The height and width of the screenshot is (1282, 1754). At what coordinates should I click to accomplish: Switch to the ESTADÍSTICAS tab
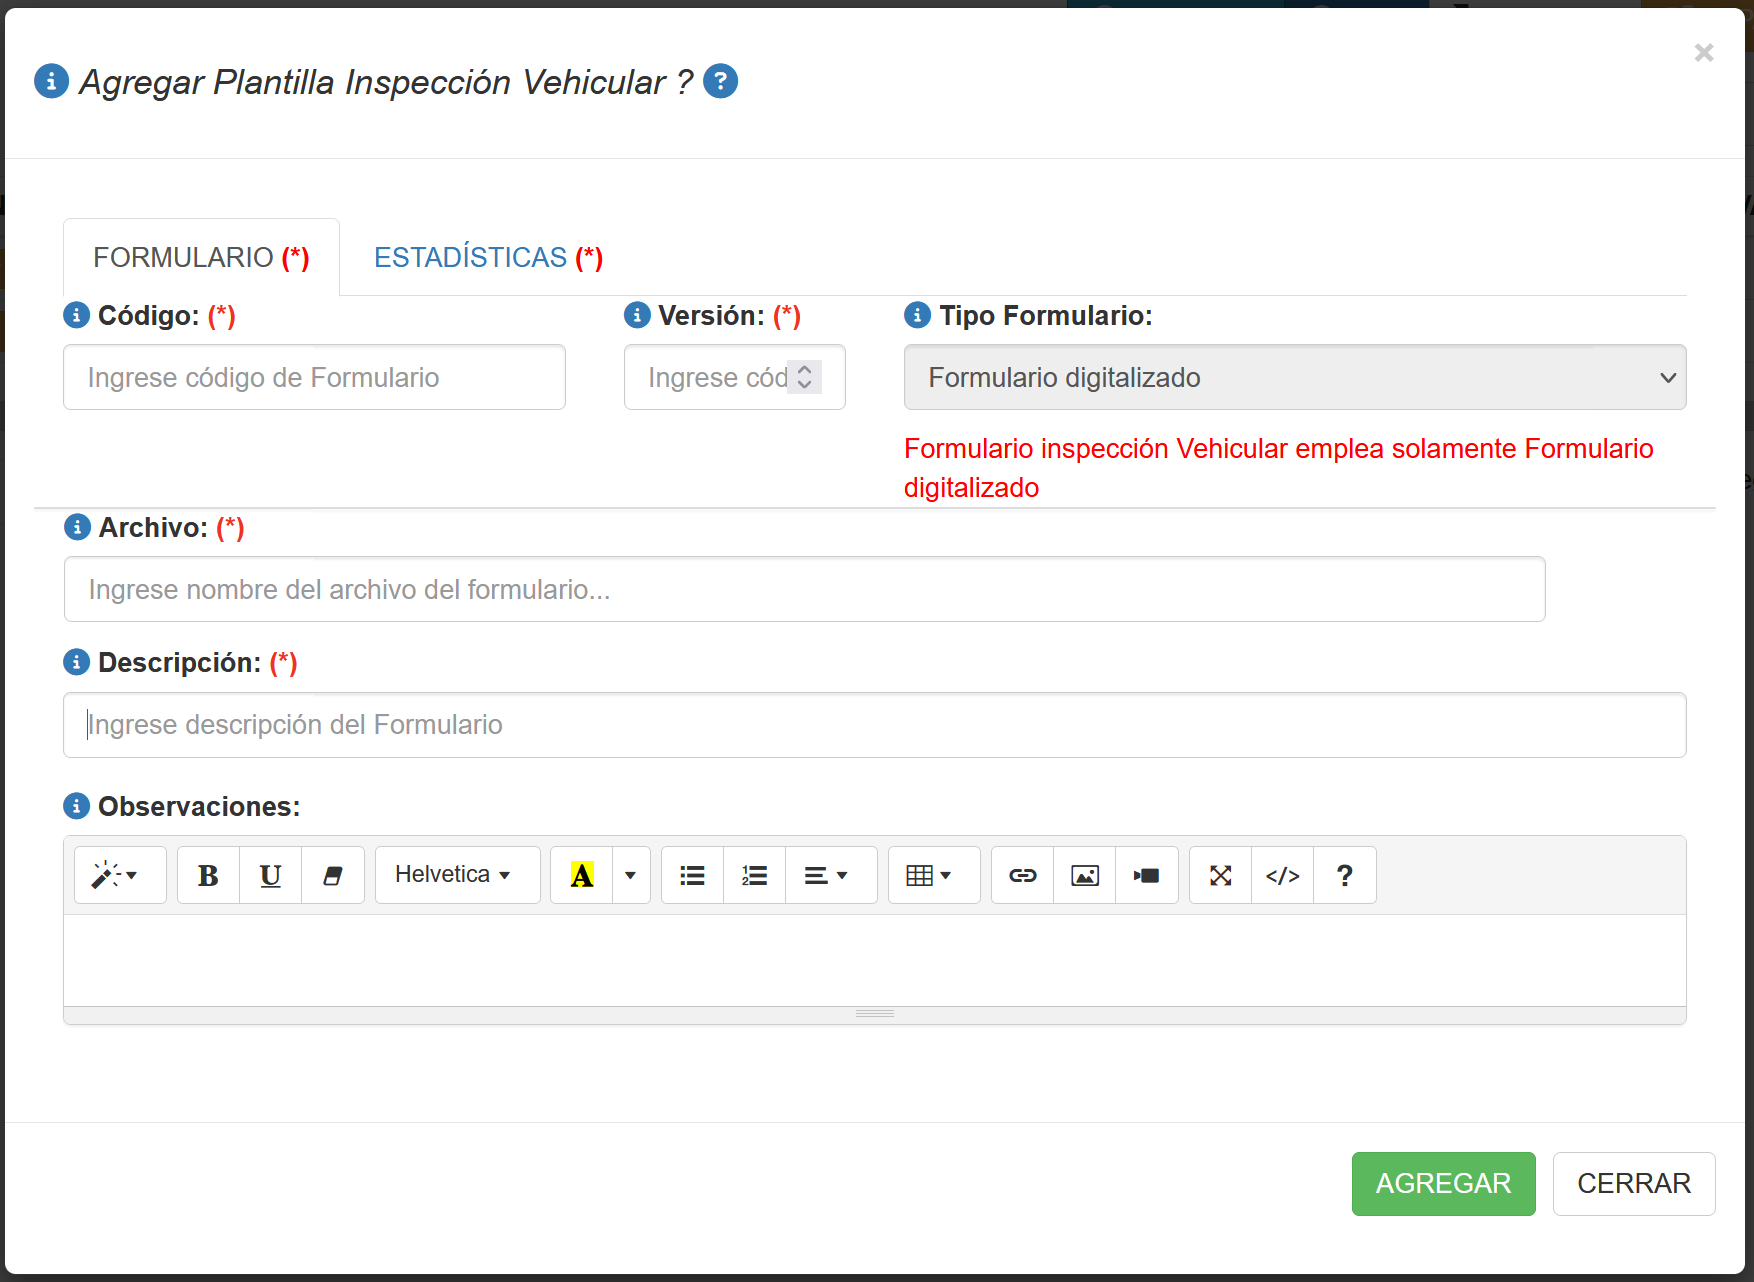pyautogui.click(x=488, y=258)
